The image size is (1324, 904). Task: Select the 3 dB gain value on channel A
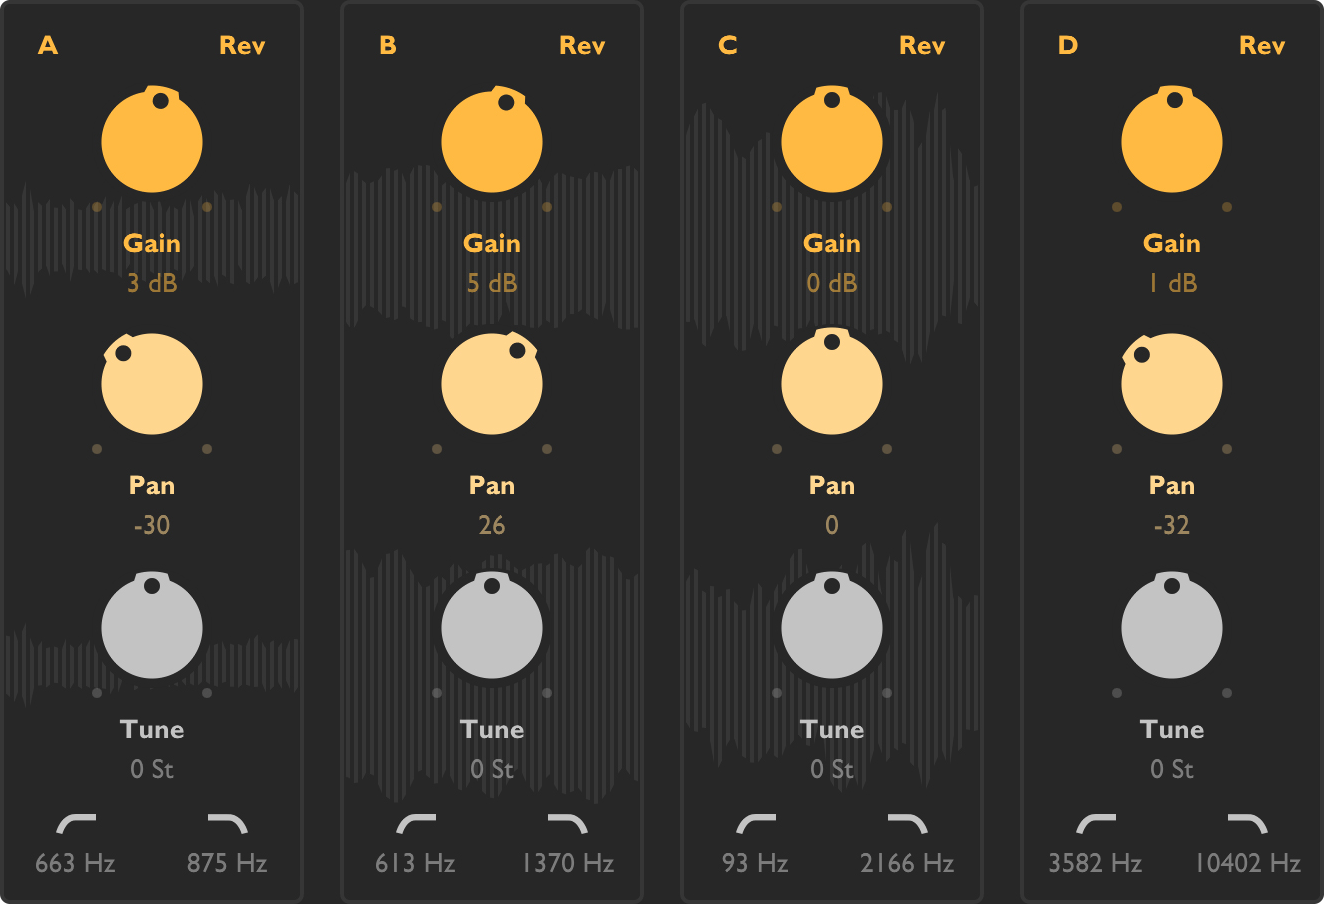(152, 284)
